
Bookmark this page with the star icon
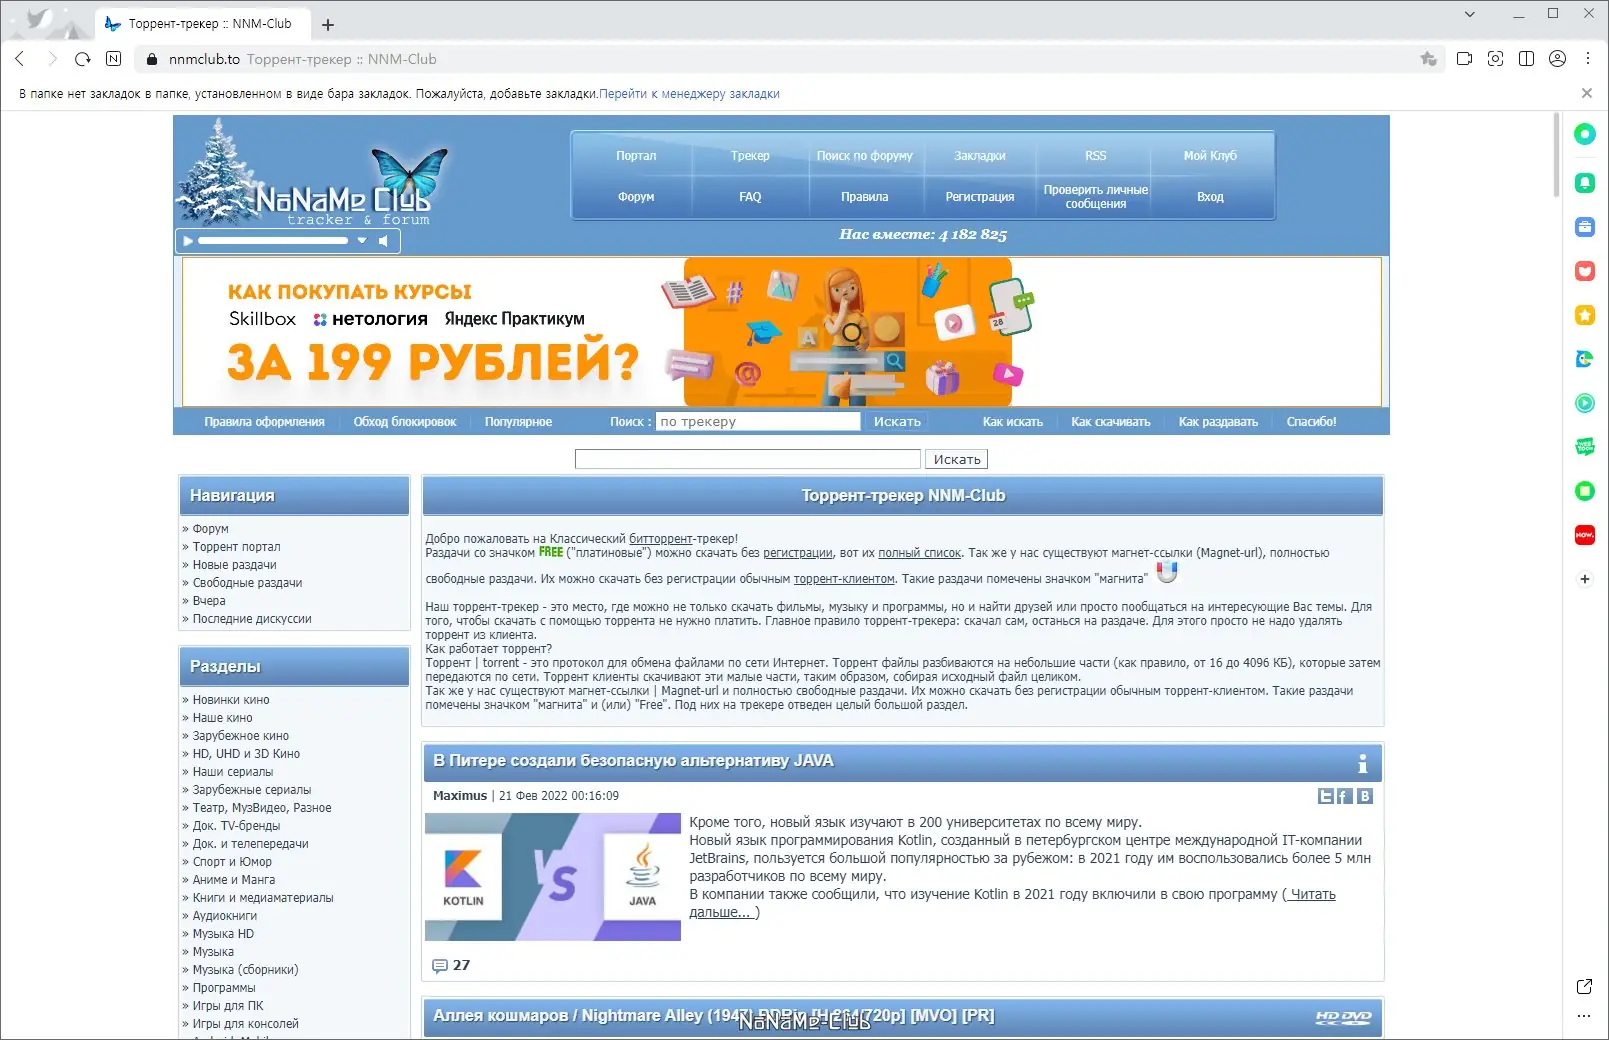click(1429, 59)
